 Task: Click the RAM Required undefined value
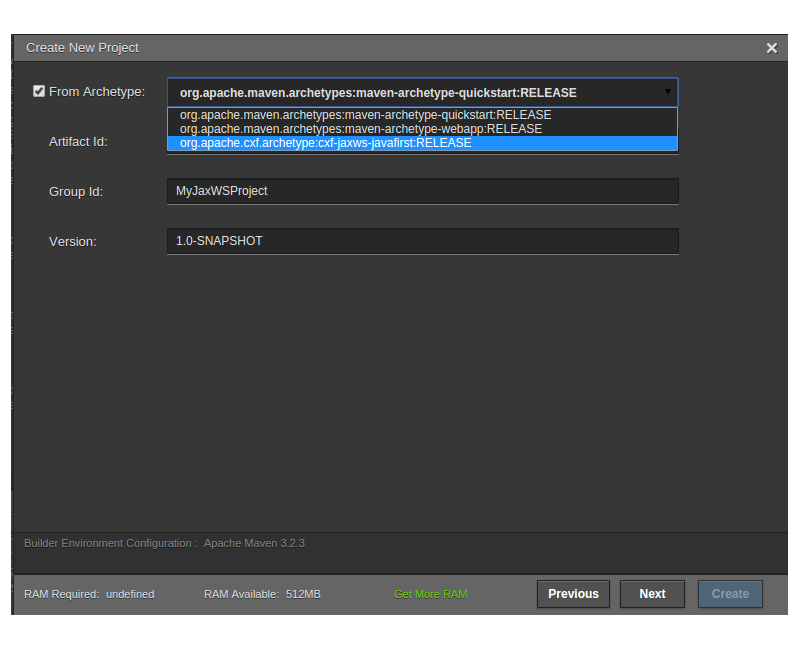point(130,594)
